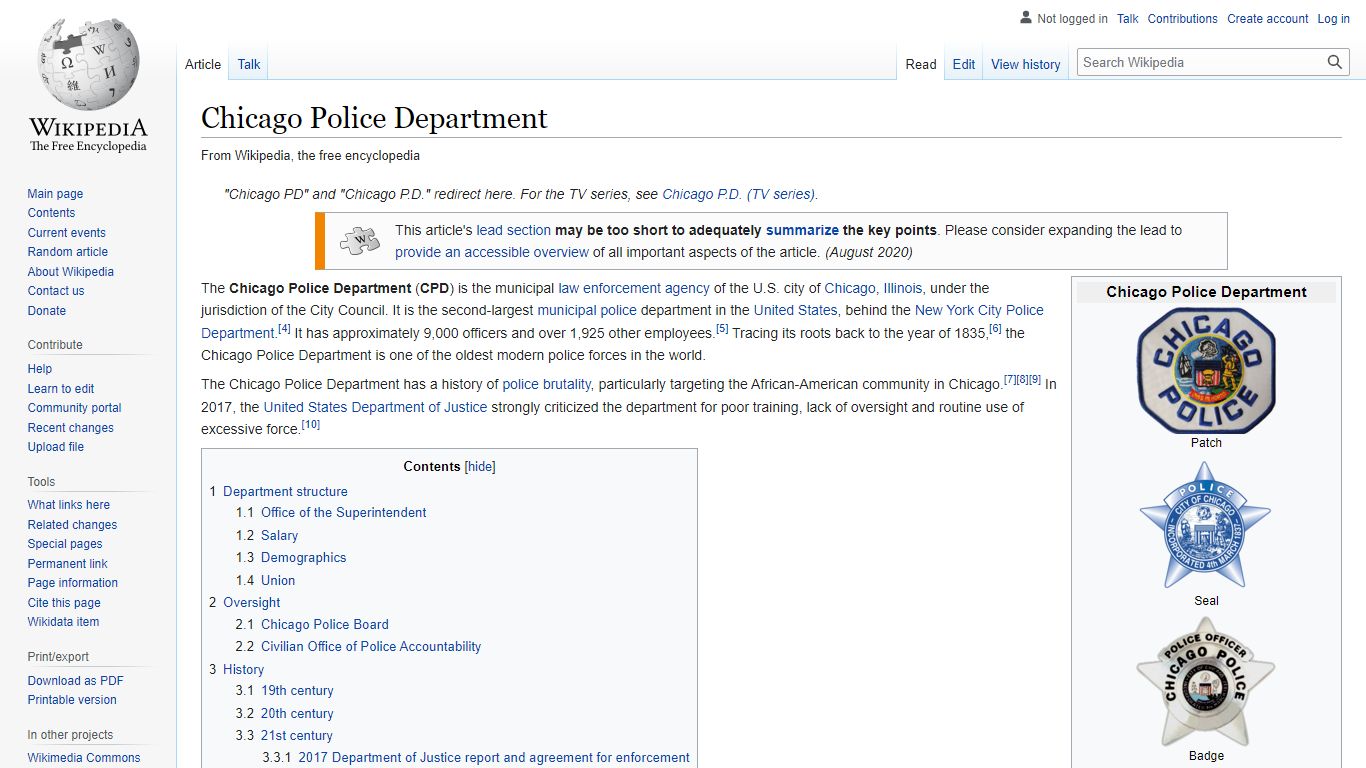
Task: Open About Wikipedia
Action: point(71,272)
